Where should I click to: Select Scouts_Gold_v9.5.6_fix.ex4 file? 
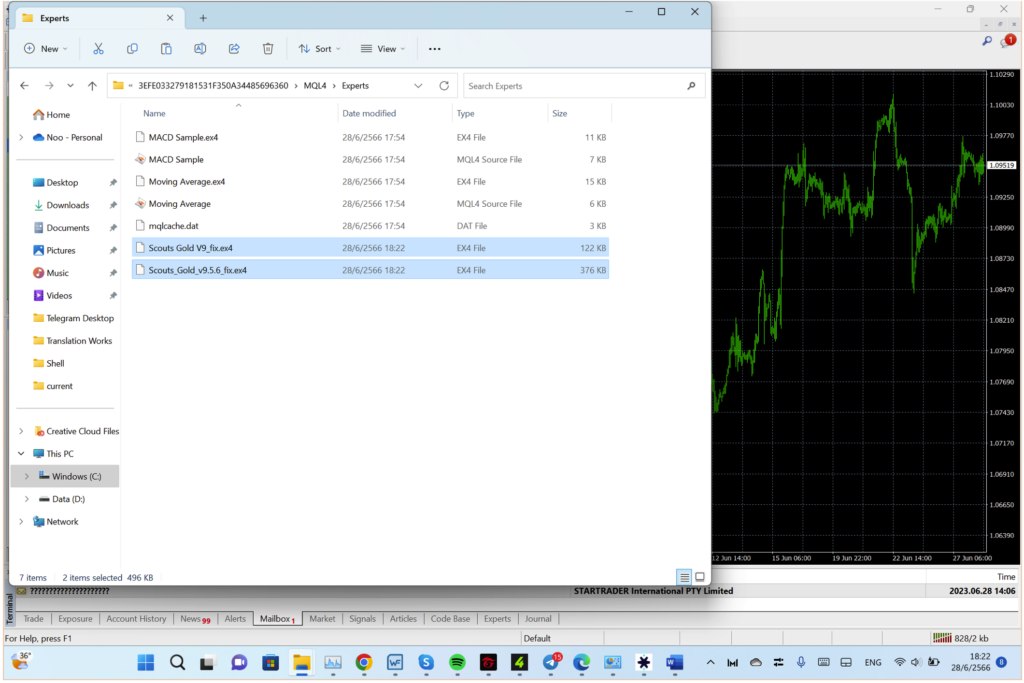click(370, 270)
